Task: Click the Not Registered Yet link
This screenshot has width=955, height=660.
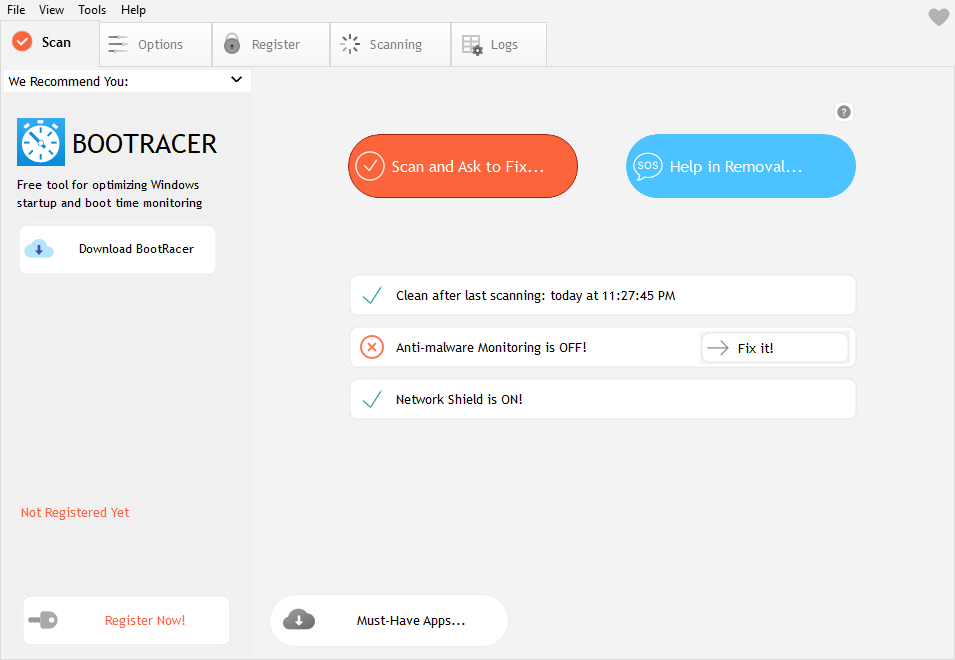Action: [x=75, y=513]
